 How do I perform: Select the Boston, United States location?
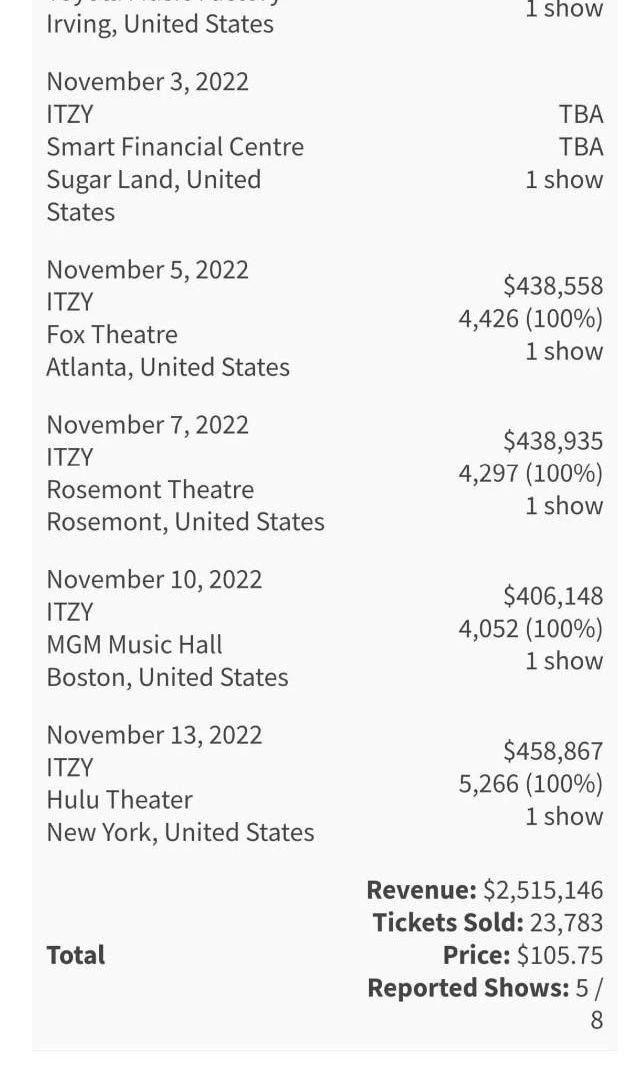(167, 677)
